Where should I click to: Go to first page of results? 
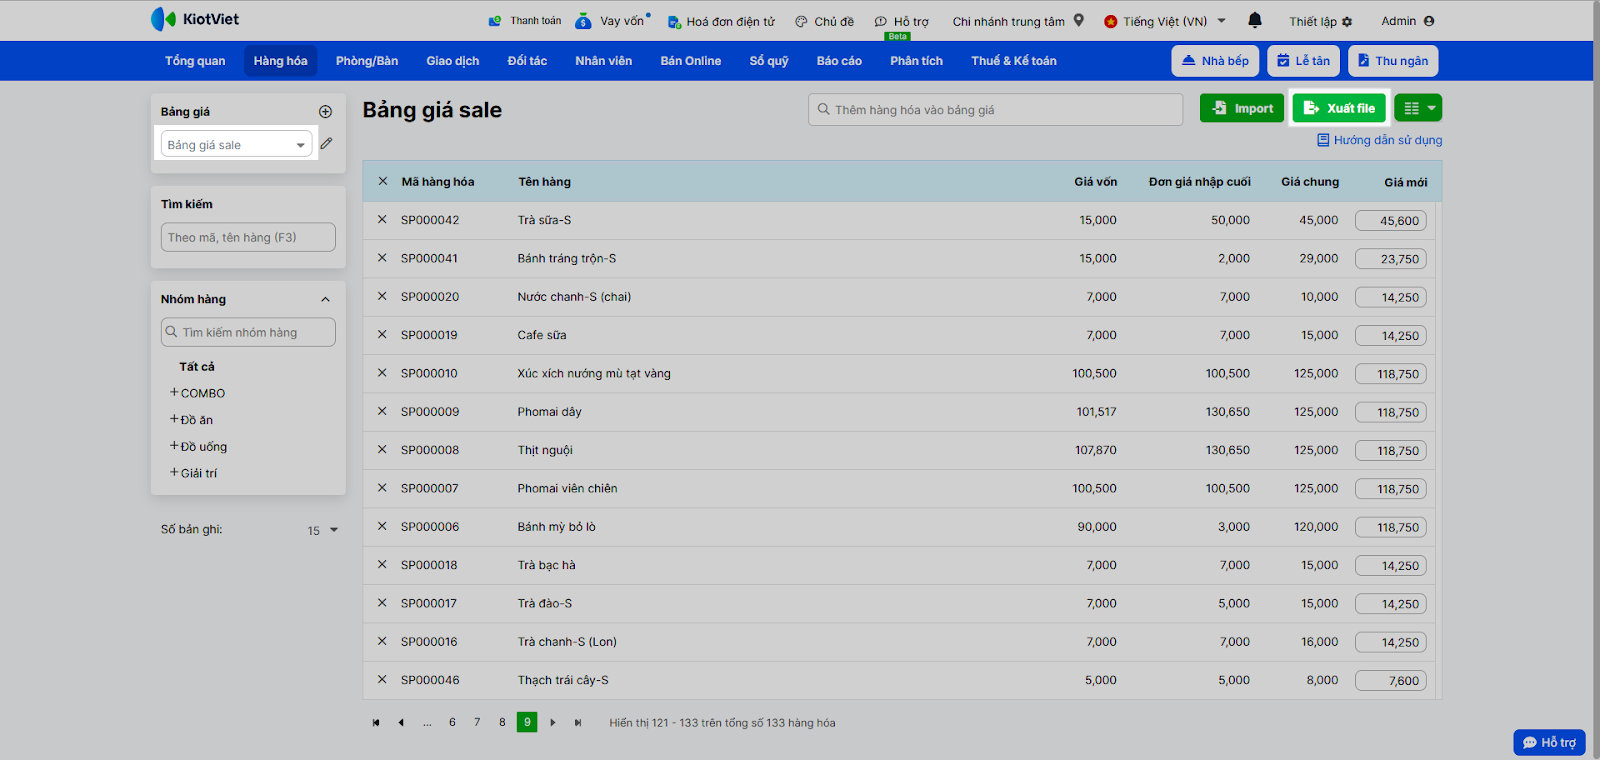coord(376,723)
